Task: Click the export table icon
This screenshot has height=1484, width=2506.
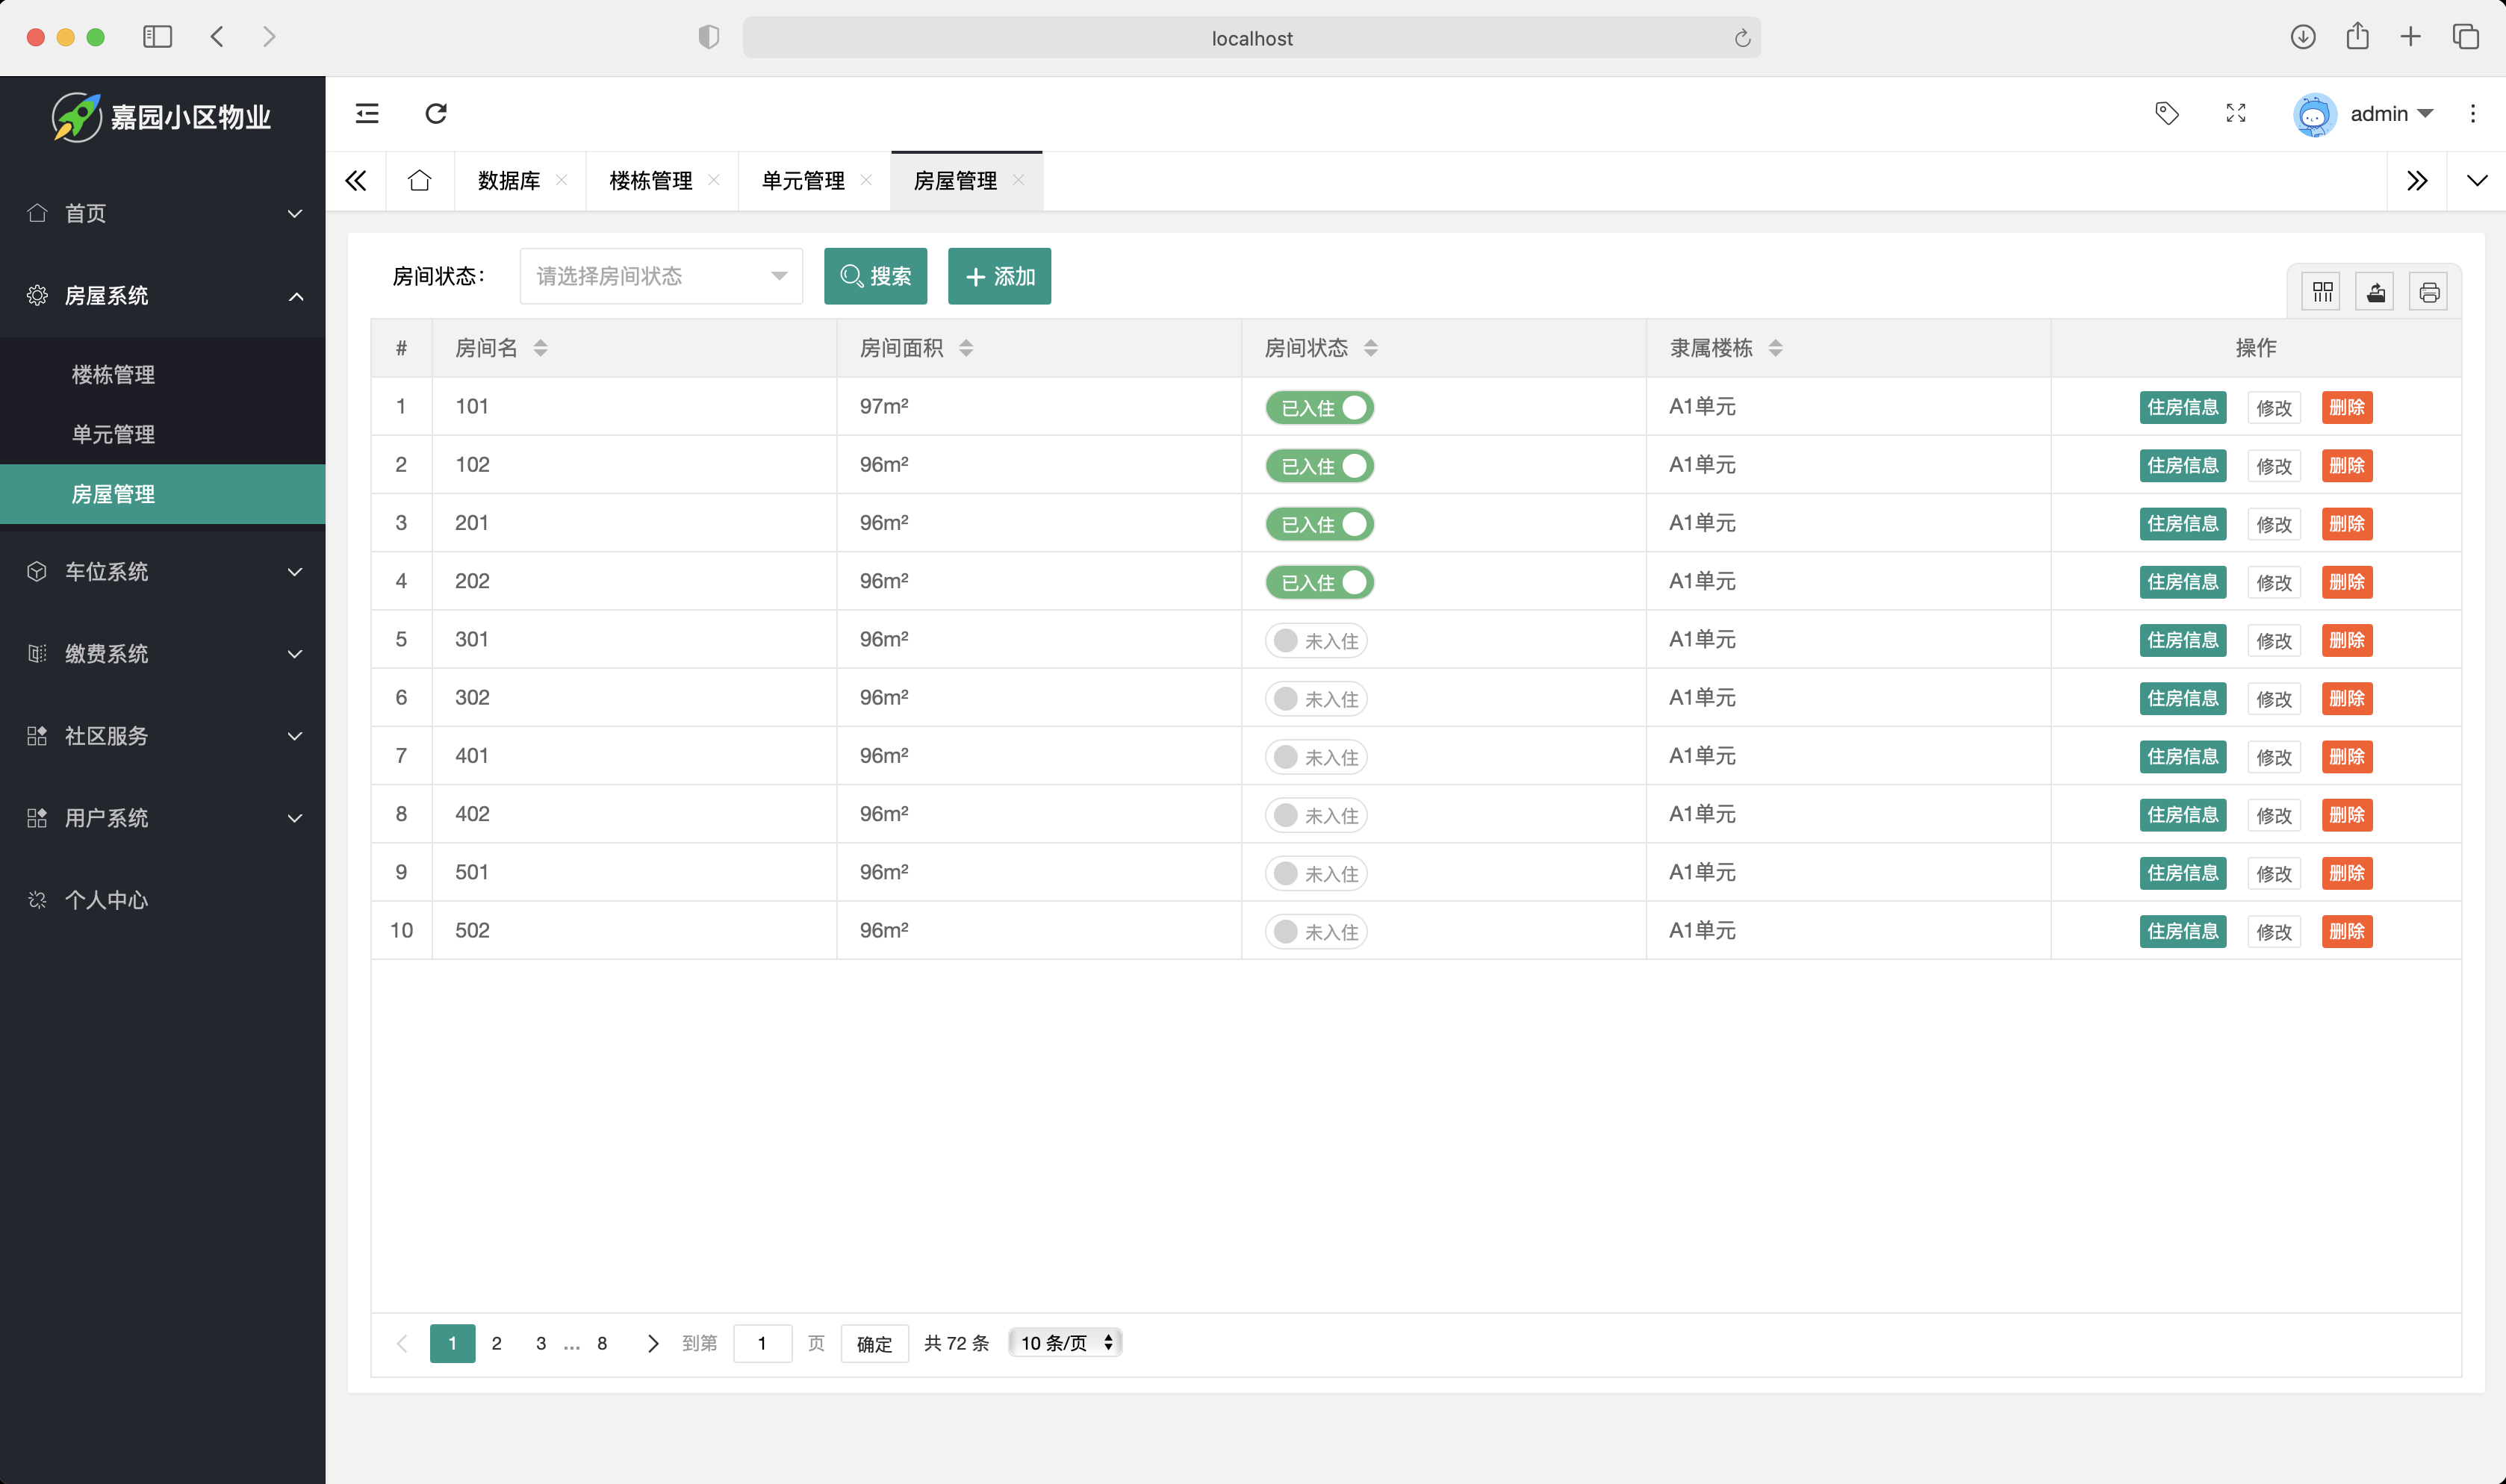Action: (x=2375, y=292)
